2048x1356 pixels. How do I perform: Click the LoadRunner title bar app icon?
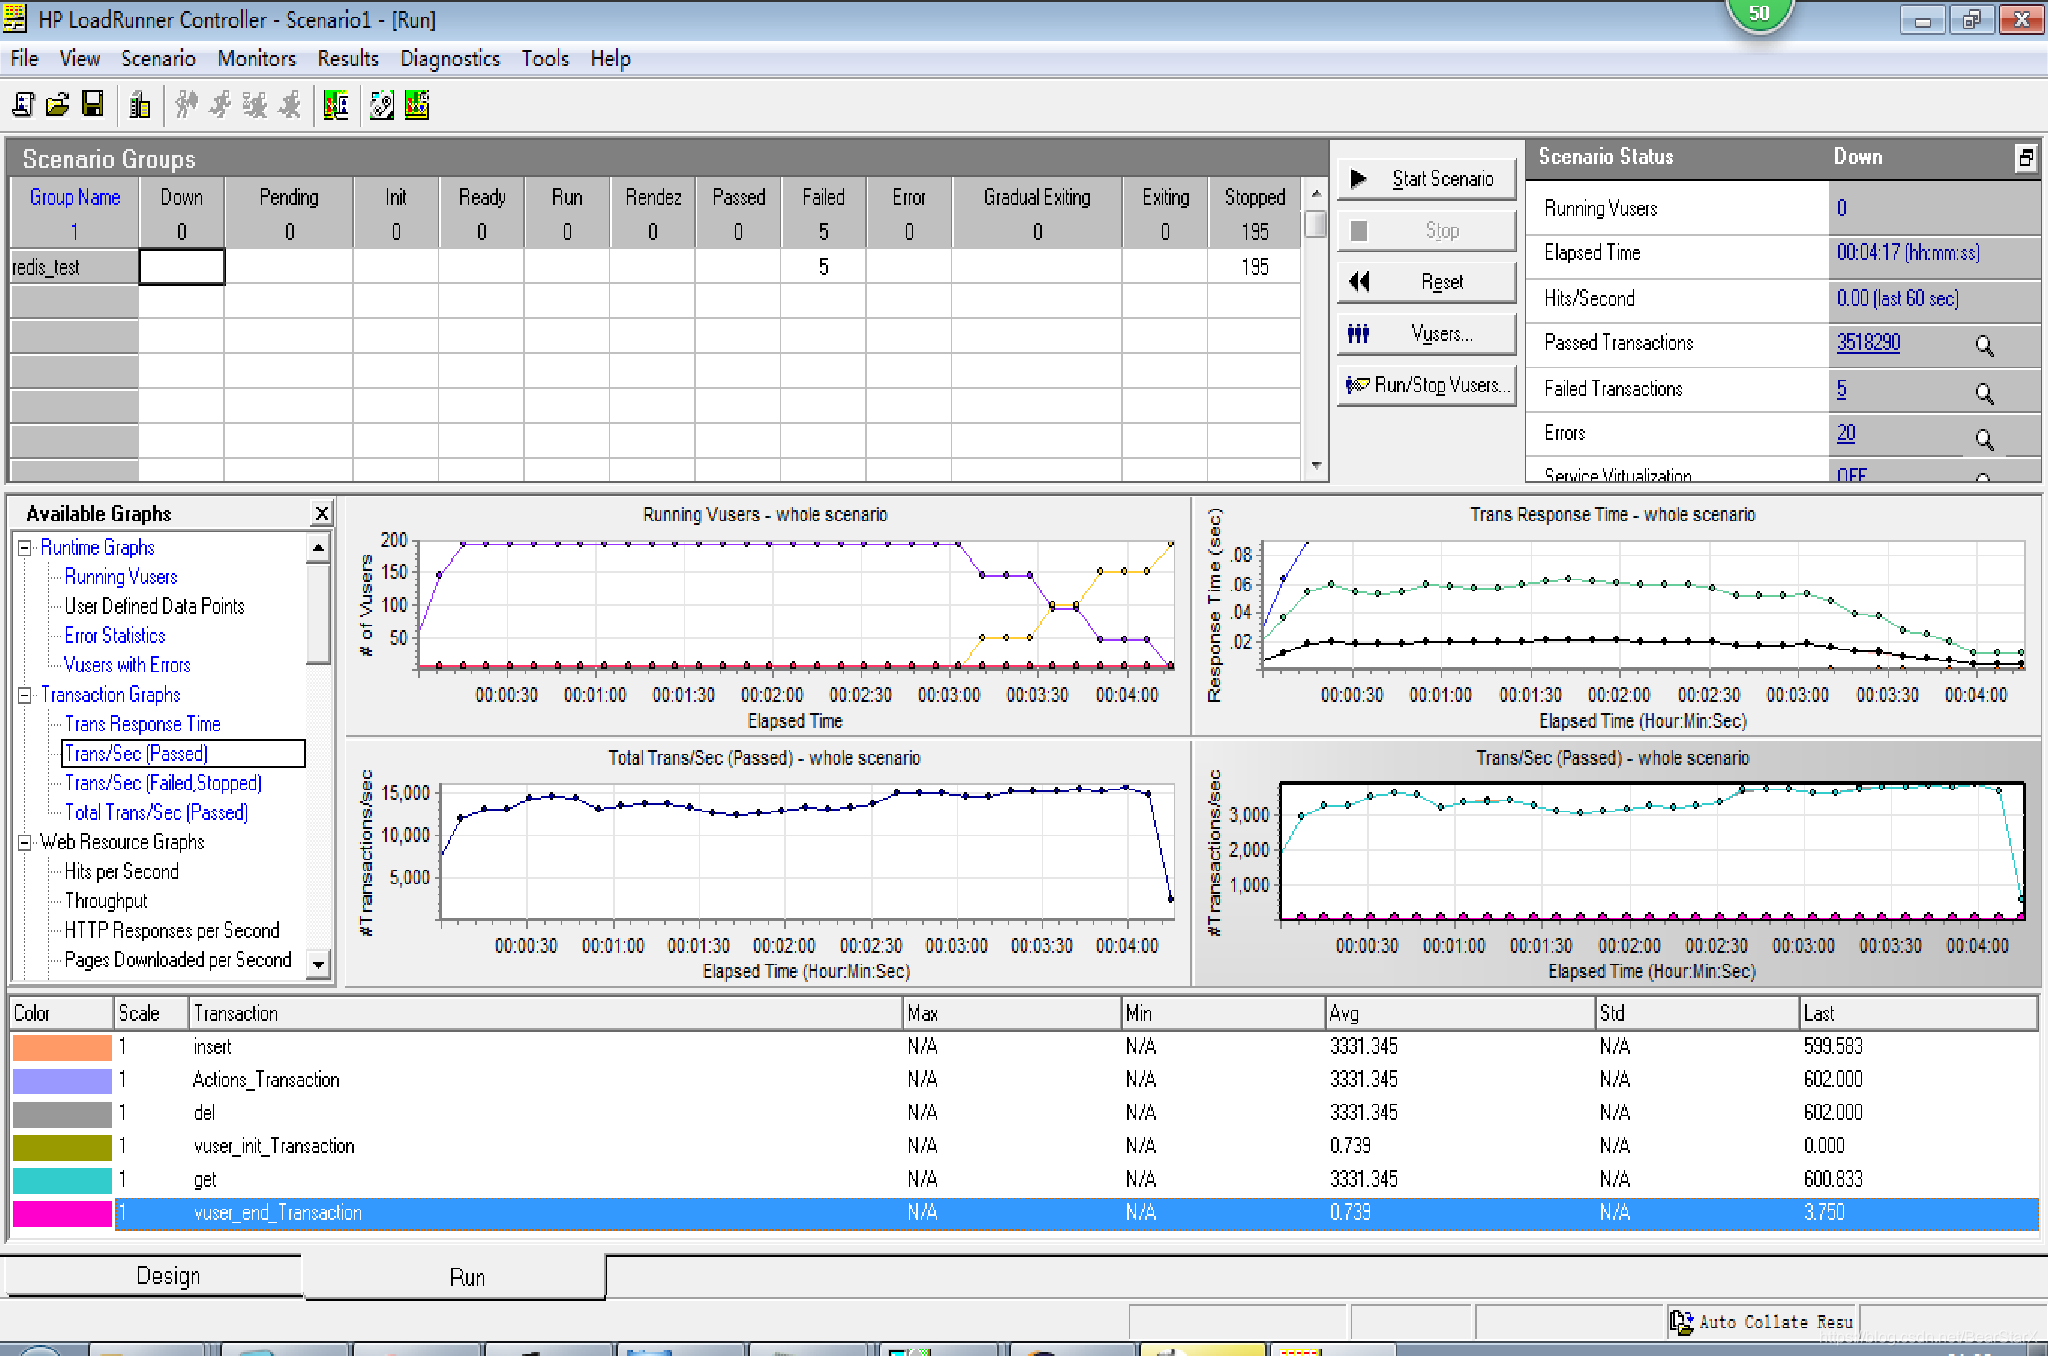tap(15, 19)
